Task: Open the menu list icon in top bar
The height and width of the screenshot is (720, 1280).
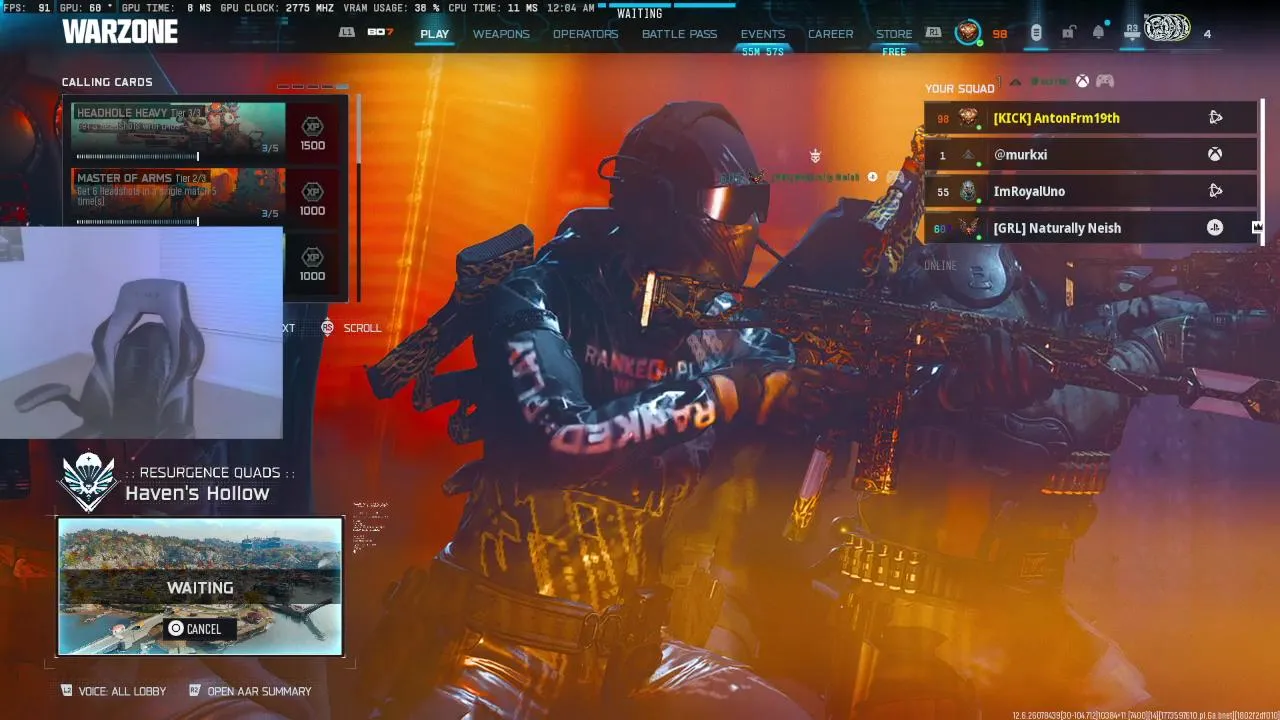Action: pyautogui.click(x=1036, y=33)
